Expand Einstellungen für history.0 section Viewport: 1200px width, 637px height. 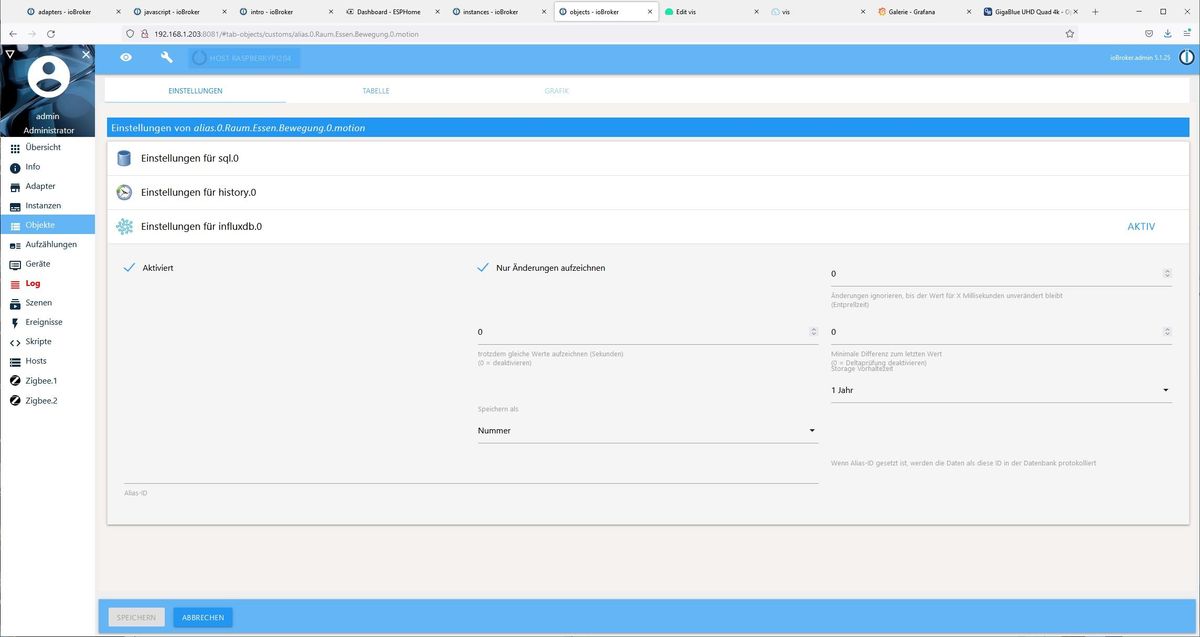pos(648,192)
